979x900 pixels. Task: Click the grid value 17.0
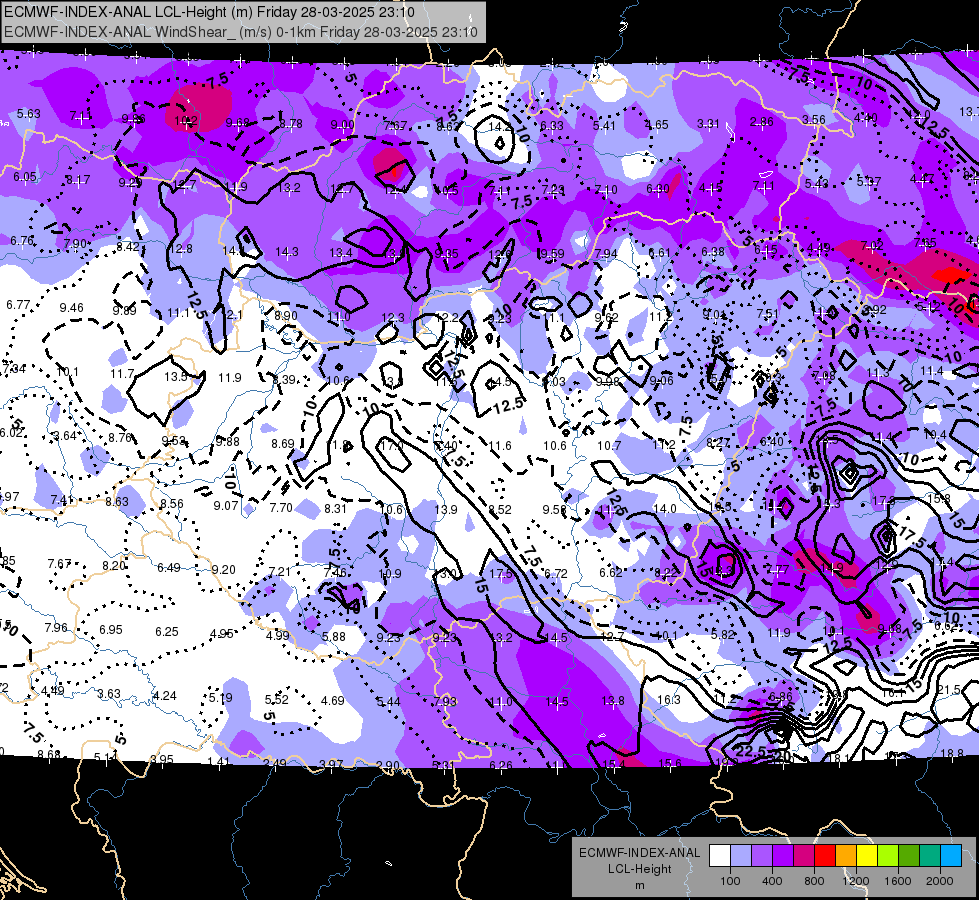(x=391, y=446)
